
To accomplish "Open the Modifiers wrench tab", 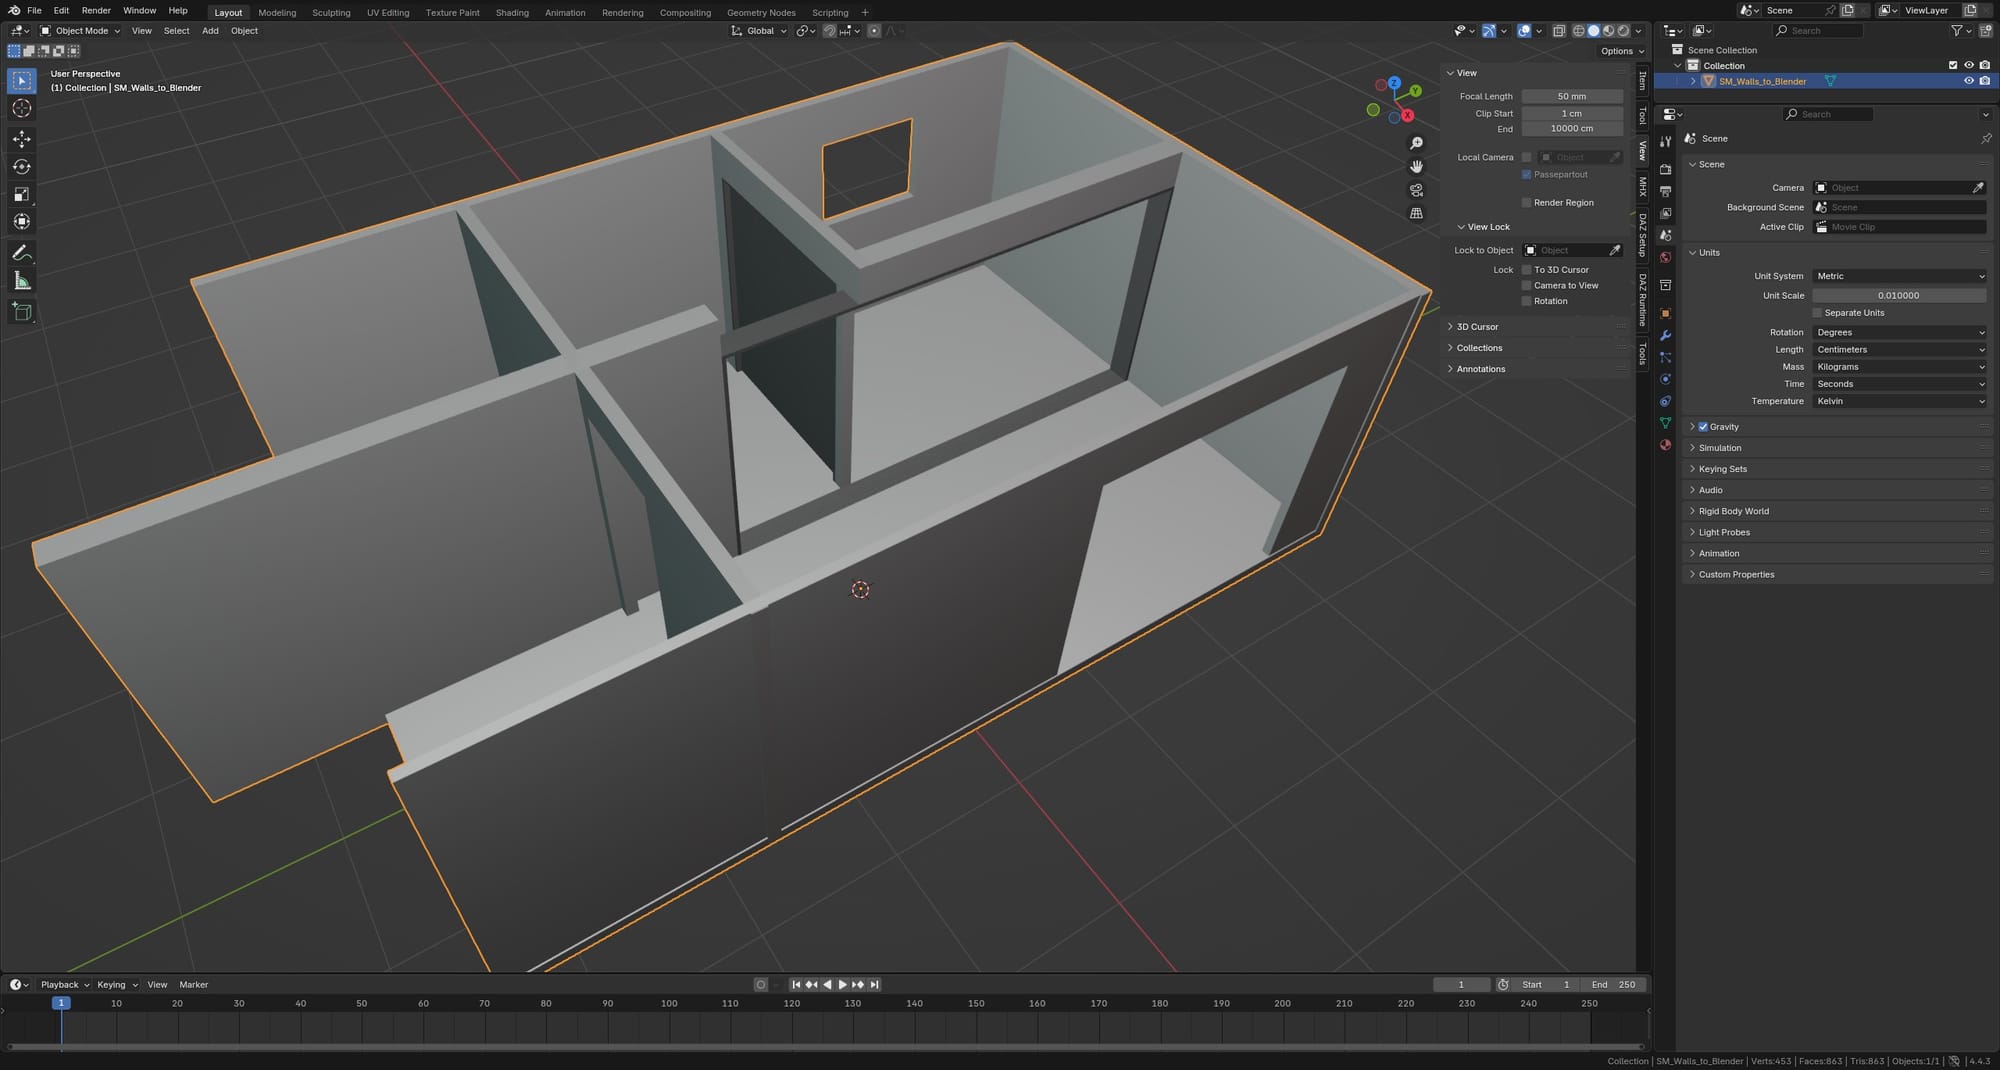I will tap(1665, 335).
